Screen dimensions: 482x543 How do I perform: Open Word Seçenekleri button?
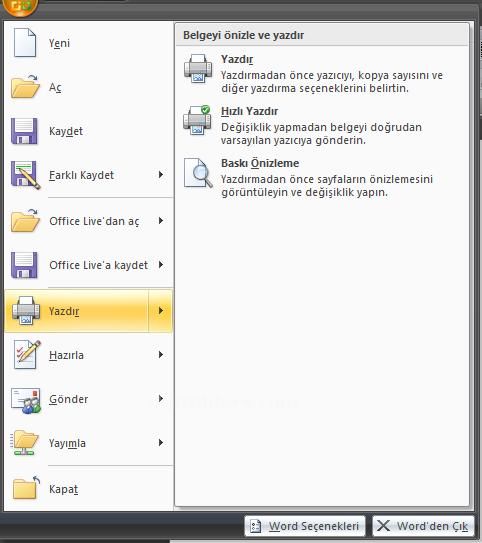305,526
